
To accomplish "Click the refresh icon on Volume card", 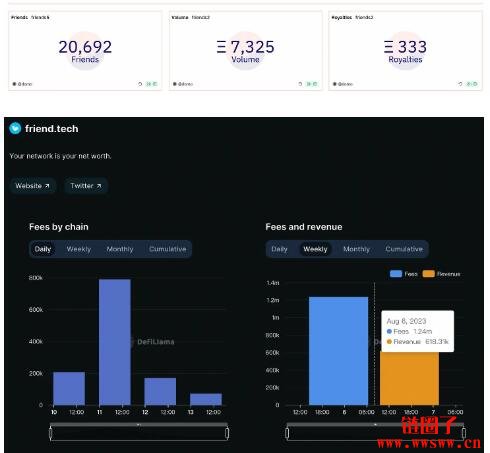I will [300, 84].
